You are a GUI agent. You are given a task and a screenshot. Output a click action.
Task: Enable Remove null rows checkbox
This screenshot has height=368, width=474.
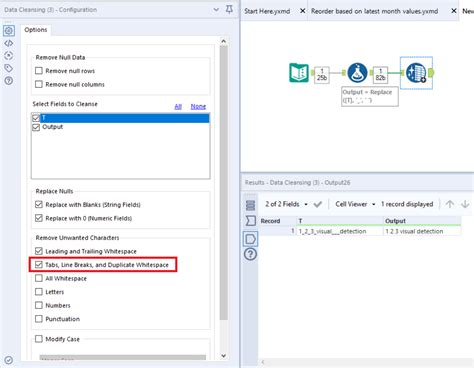[39, 71]
